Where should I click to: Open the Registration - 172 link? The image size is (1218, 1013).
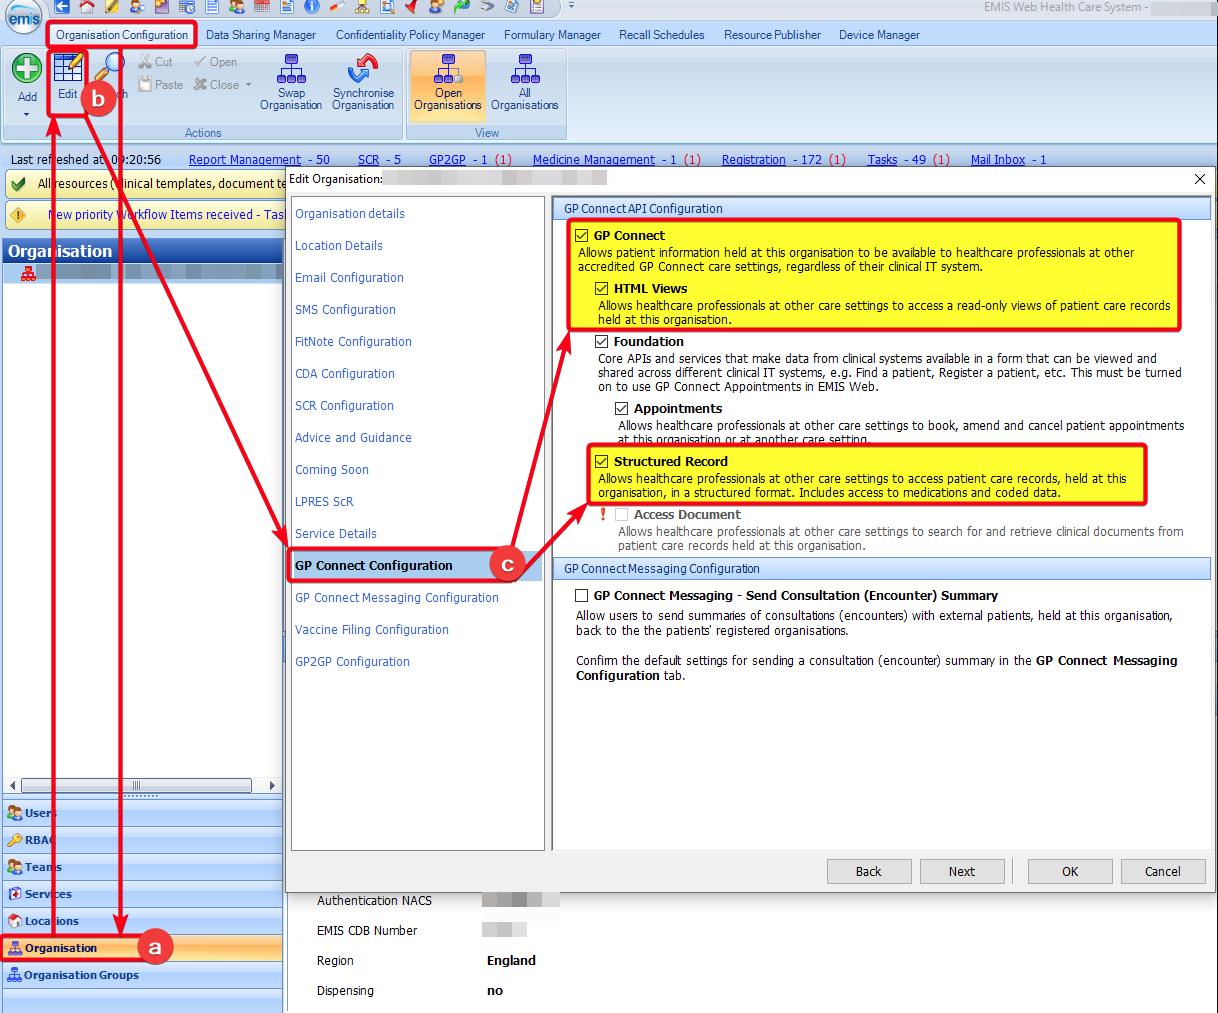(x=772, y=160)
